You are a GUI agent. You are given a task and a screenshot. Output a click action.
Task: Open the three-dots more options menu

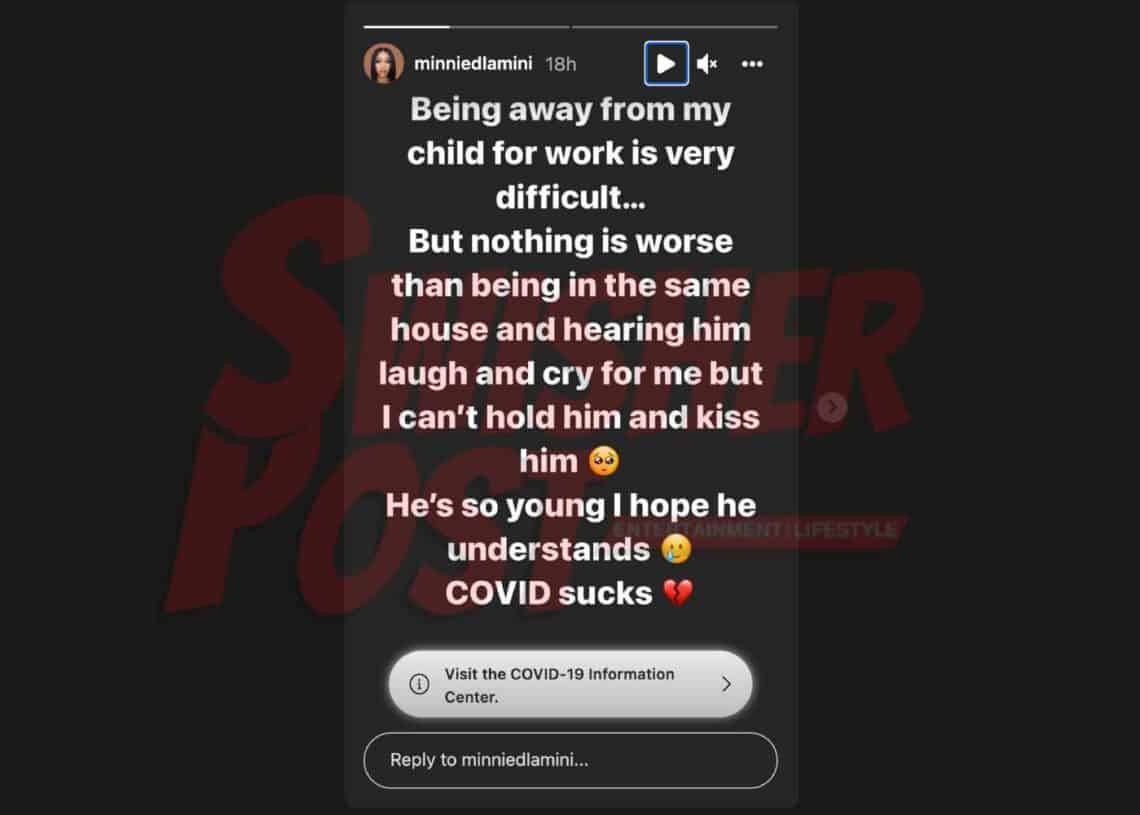752,64
